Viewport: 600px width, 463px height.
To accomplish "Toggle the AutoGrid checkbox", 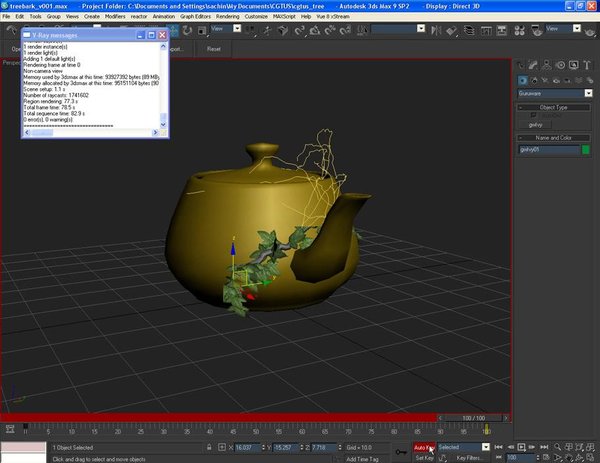I will [531, 116].
